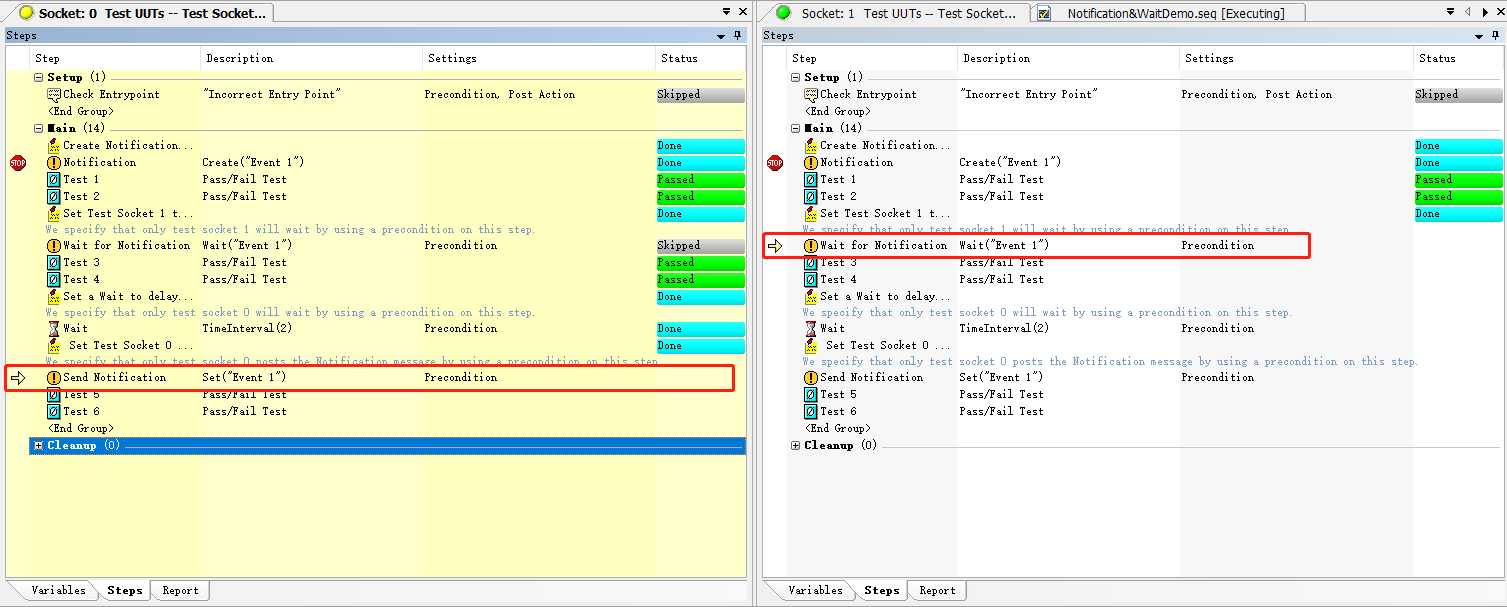This screenshot has height=607, width=1507.
Task: Click the Notification step exclamation icon in Socket 0
Action: click(x=54, y=162)
